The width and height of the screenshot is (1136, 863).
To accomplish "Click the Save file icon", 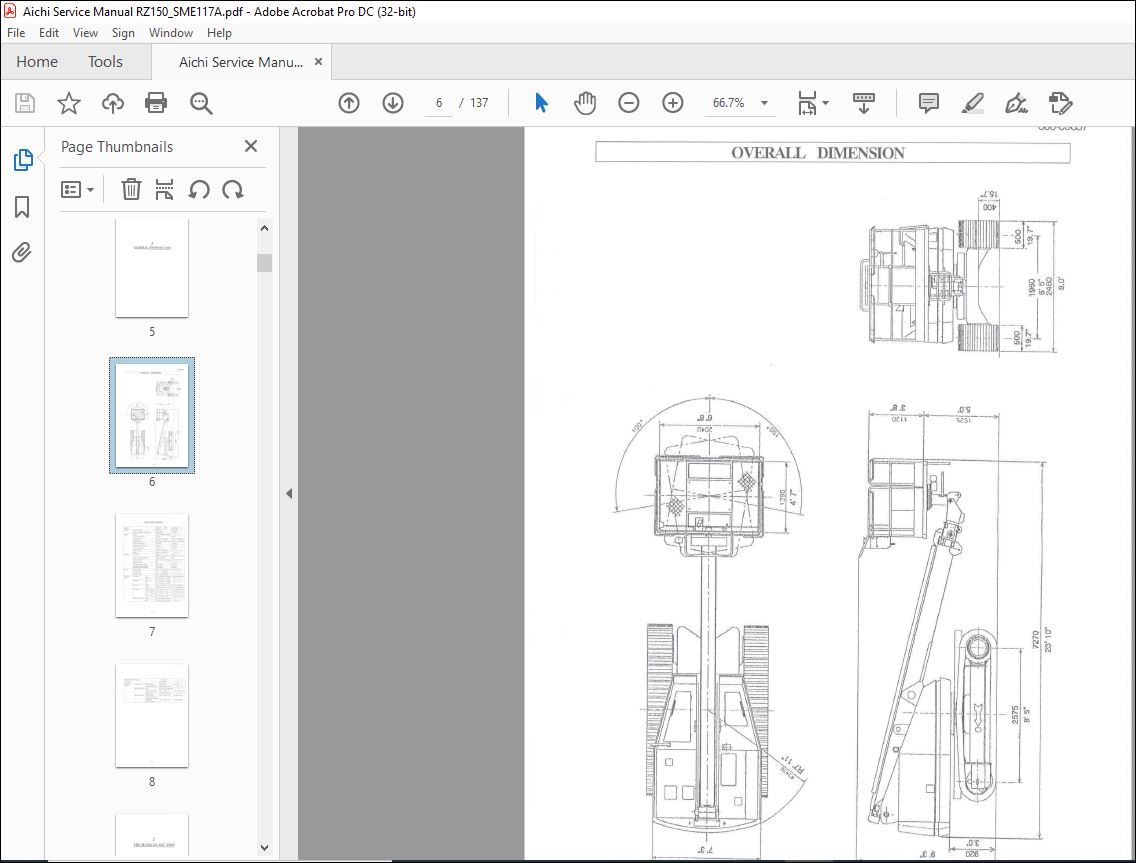I will click(25, 103).
